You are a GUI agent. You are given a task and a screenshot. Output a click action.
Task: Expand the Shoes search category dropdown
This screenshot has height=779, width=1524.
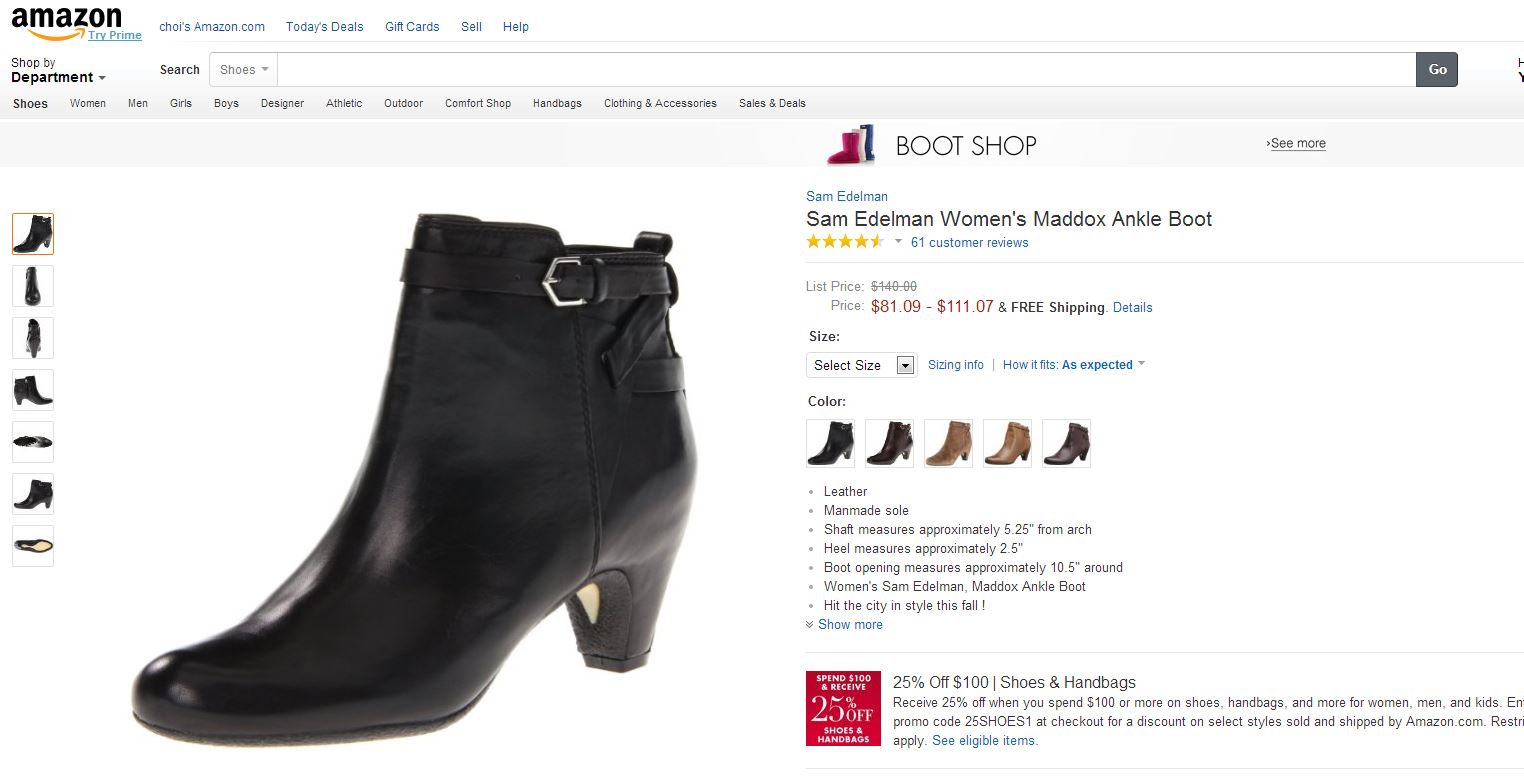pos(244,70)
